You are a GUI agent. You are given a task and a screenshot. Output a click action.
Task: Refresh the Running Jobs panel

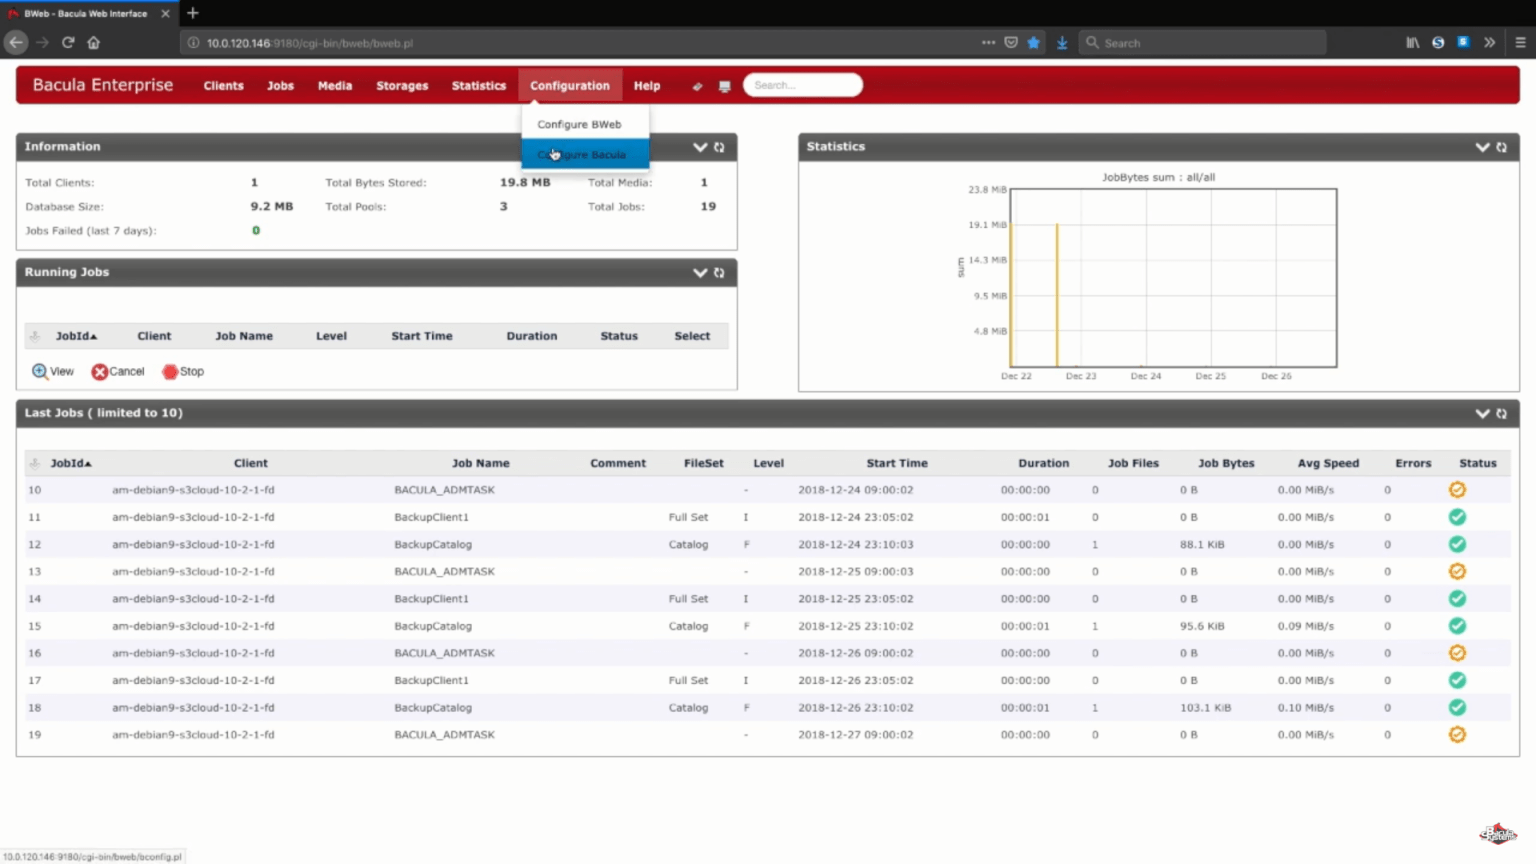click(719, 272)
